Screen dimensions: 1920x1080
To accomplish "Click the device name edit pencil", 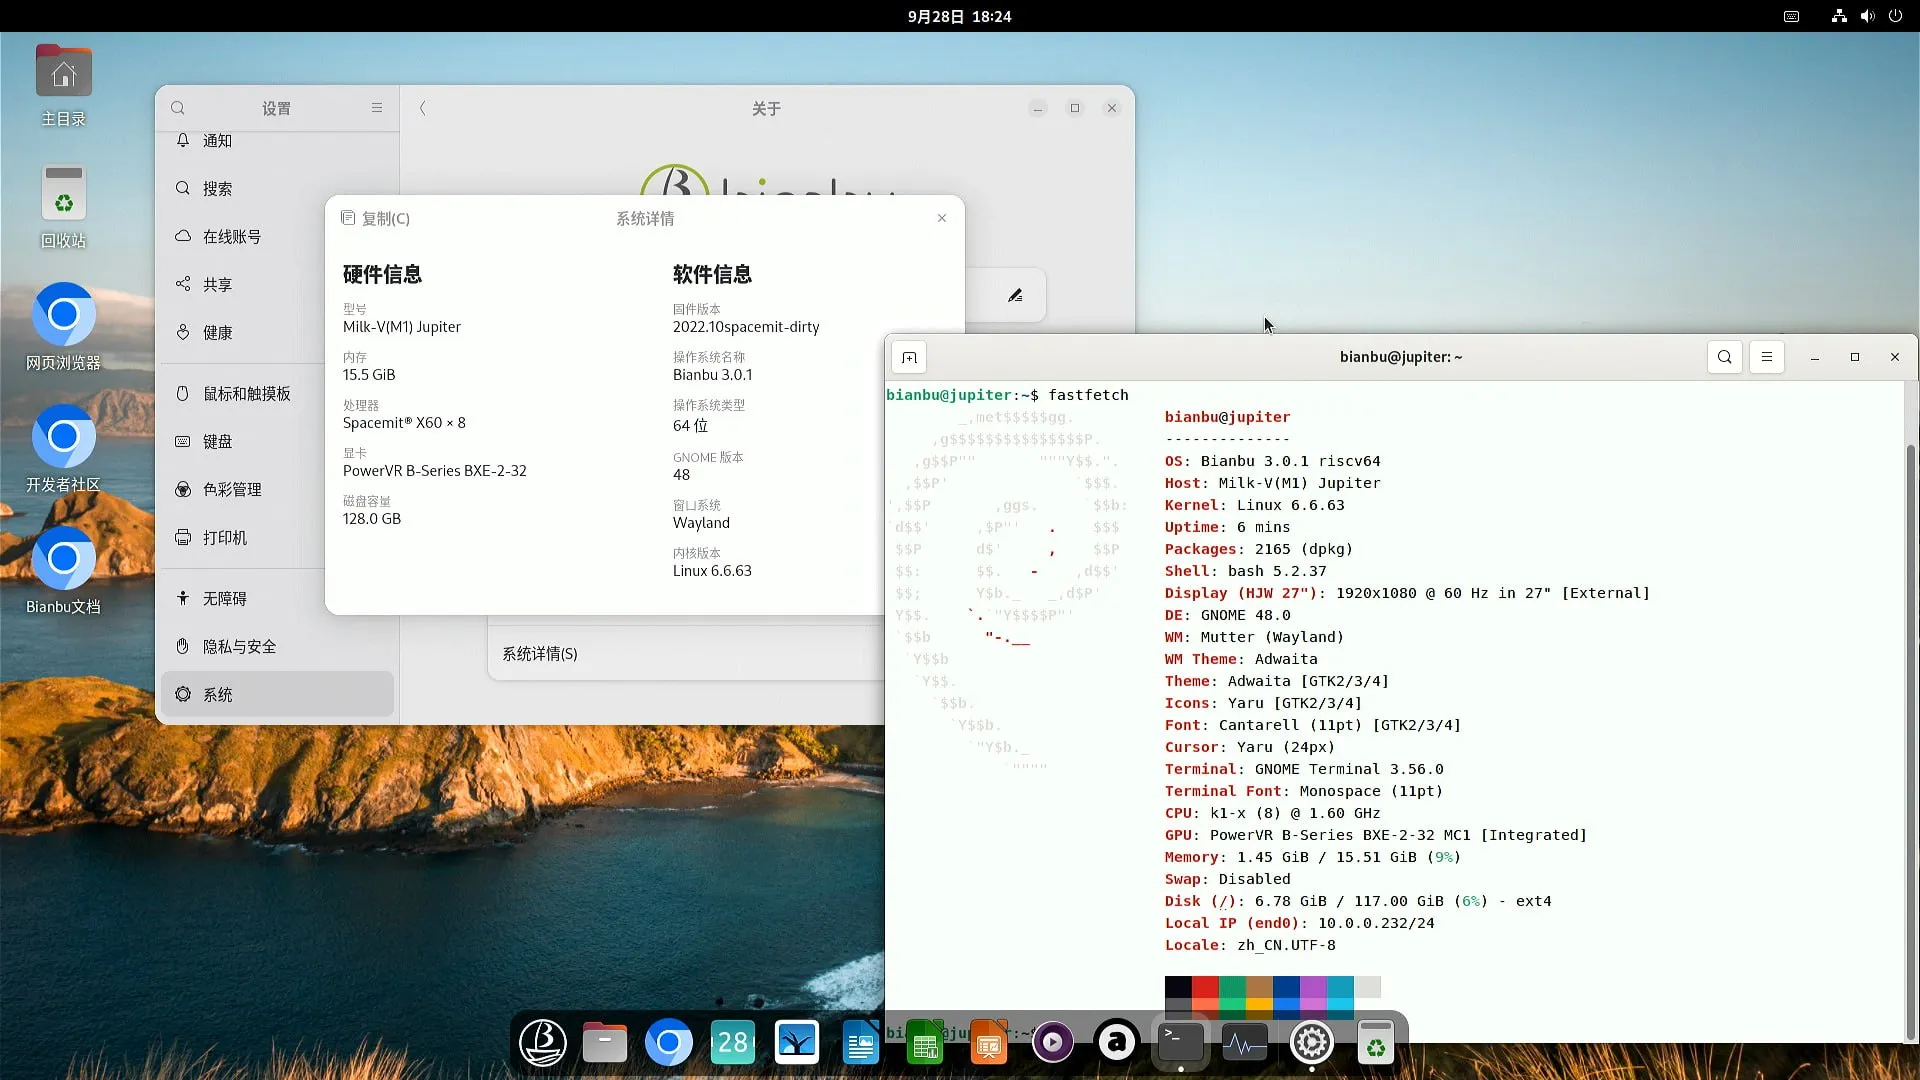I will [x=1015, y=295].
